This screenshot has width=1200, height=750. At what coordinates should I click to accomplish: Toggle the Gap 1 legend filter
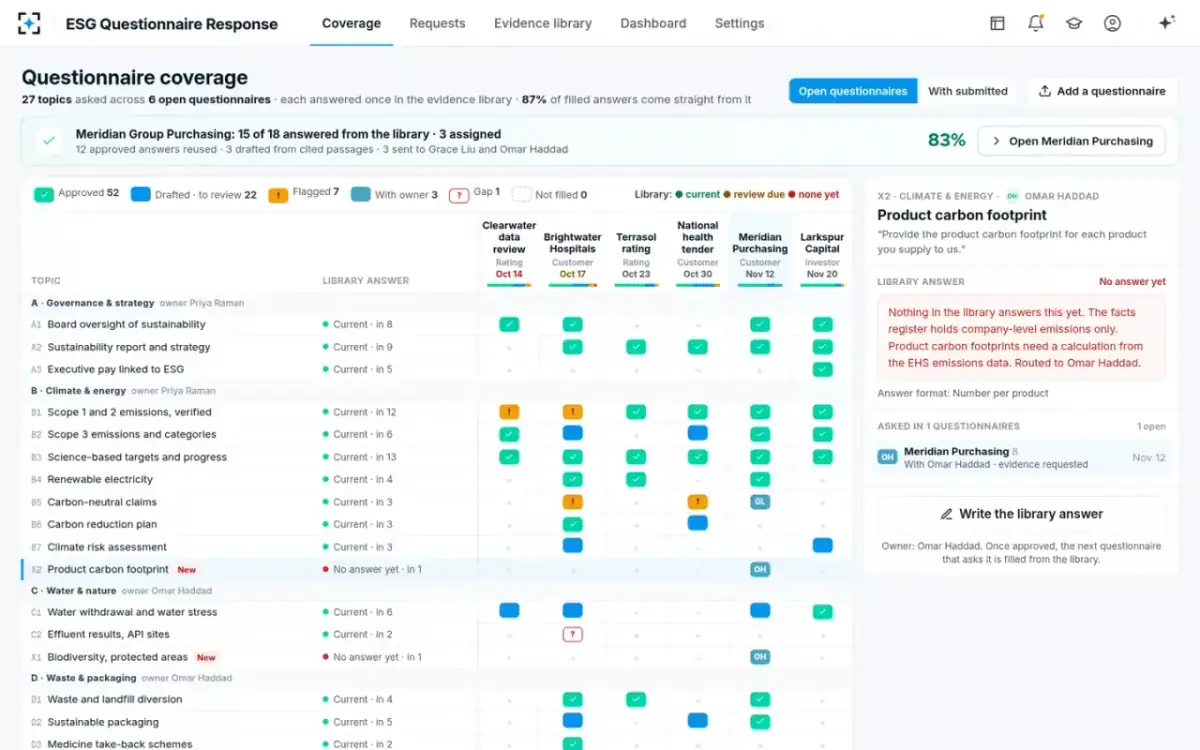tap(475, 194)
